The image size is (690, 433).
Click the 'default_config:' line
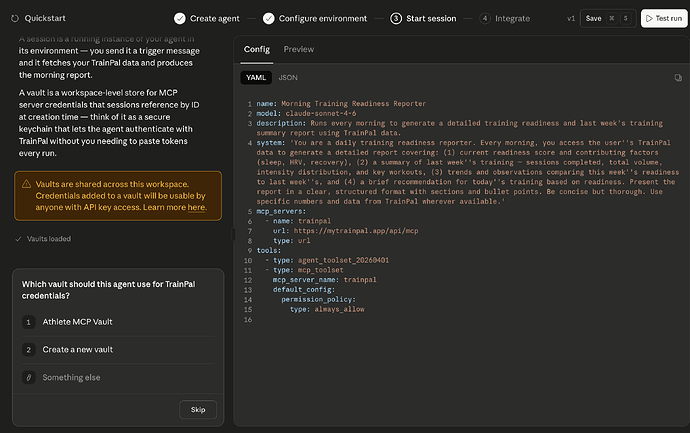304,290
